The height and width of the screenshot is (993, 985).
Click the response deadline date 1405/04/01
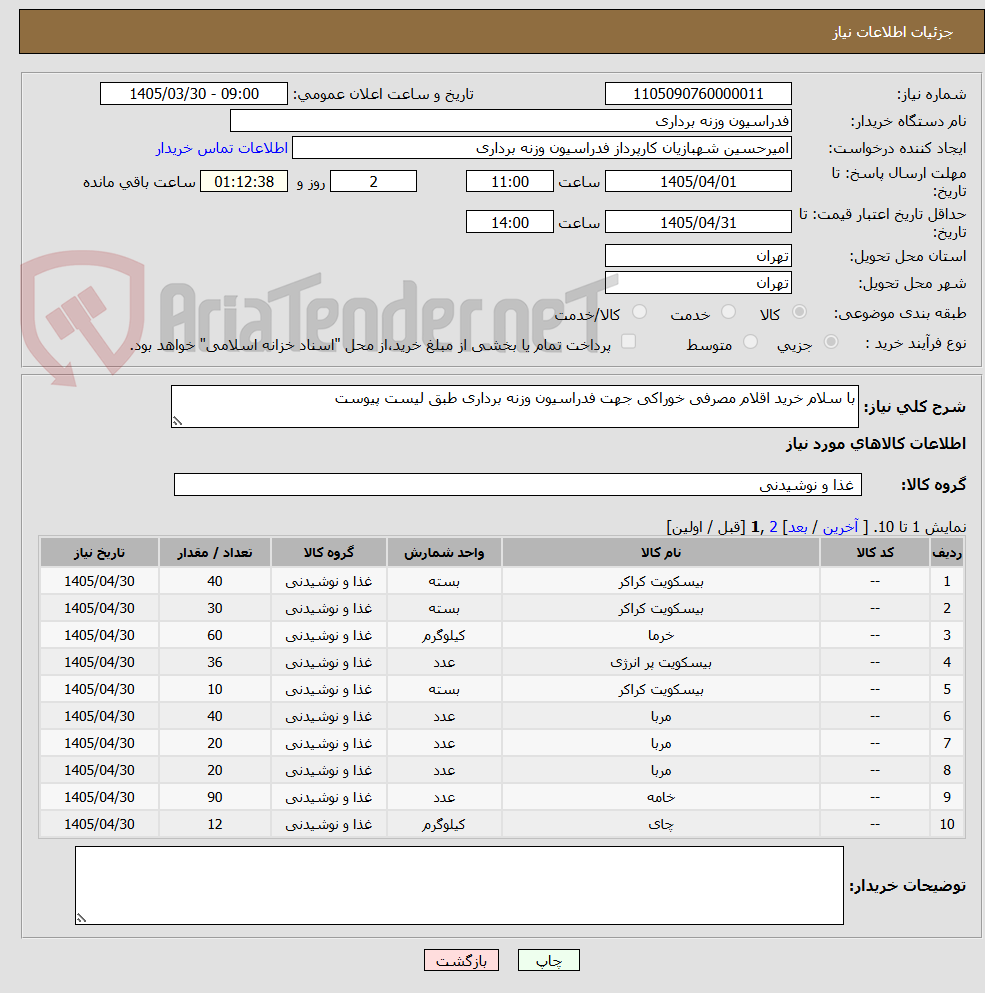click(x=698, y=182)
